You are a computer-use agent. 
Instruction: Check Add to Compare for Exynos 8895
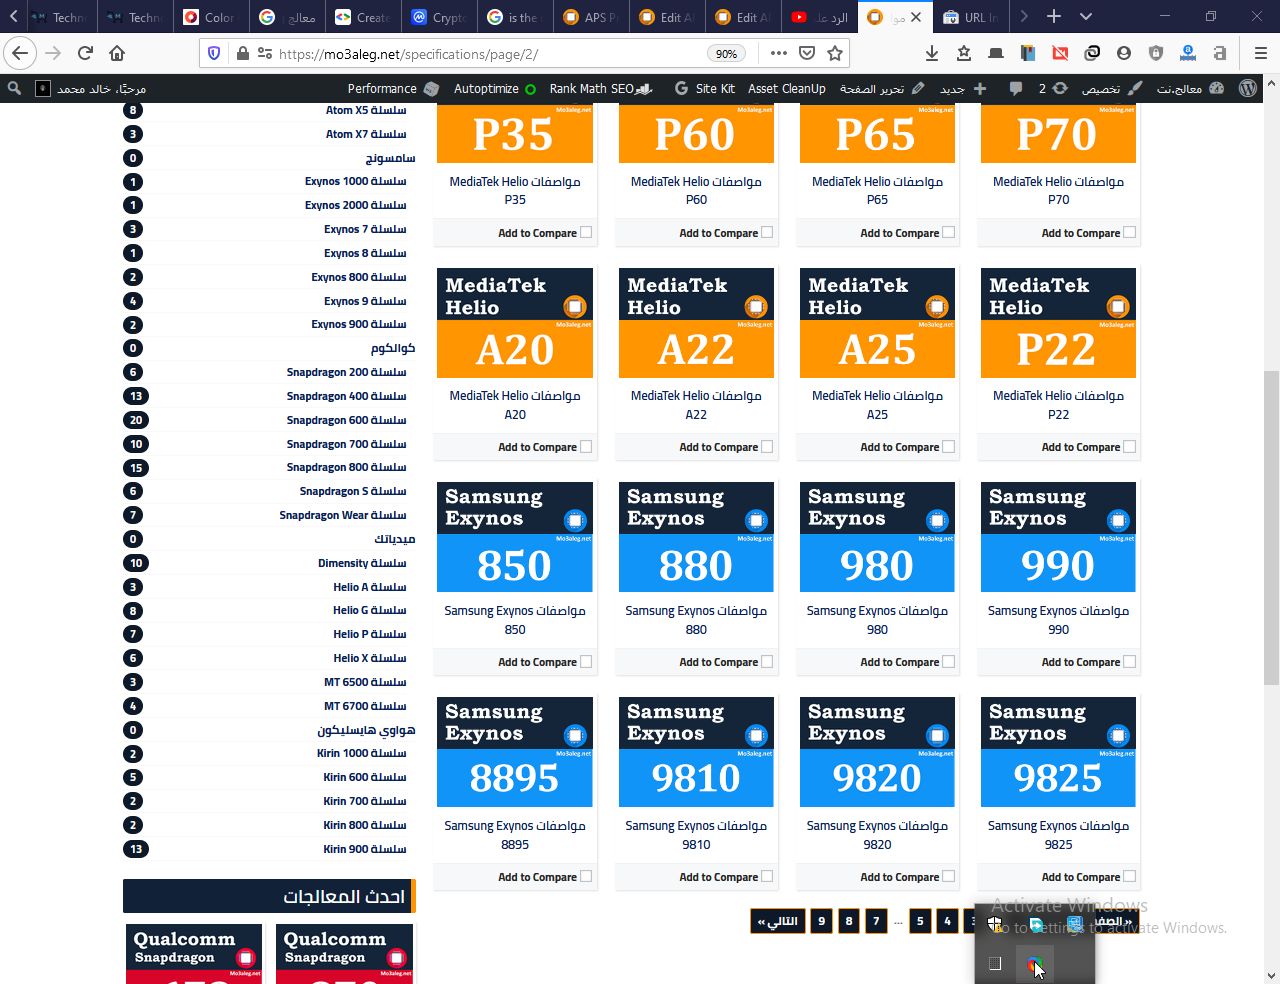586,876
